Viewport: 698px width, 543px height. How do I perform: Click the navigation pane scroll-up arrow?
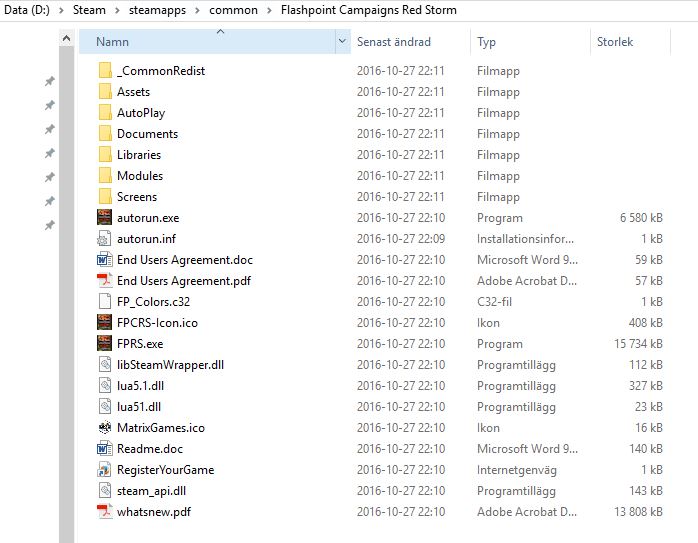point(66,38)
